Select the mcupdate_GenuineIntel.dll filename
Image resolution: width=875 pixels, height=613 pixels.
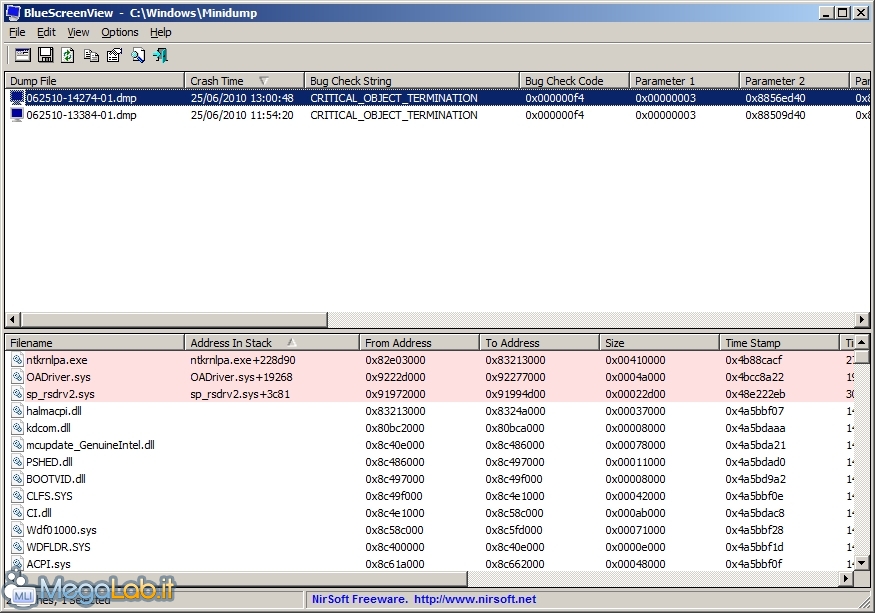click(x=90, y=445)
